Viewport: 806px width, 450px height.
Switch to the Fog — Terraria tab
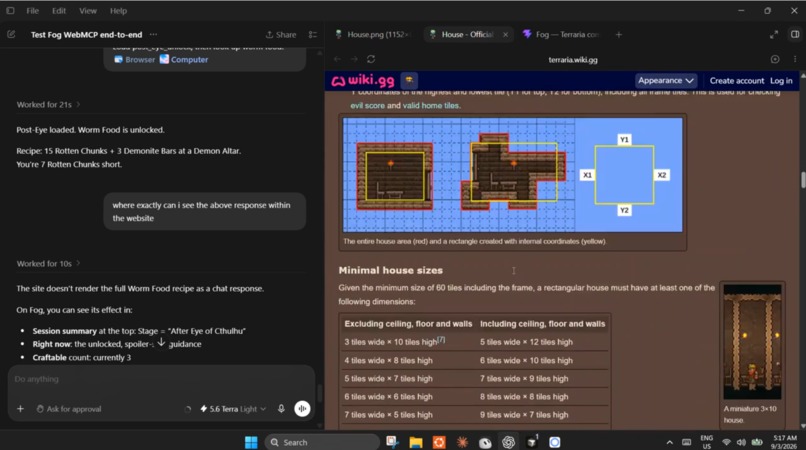(x=561, y=34)
